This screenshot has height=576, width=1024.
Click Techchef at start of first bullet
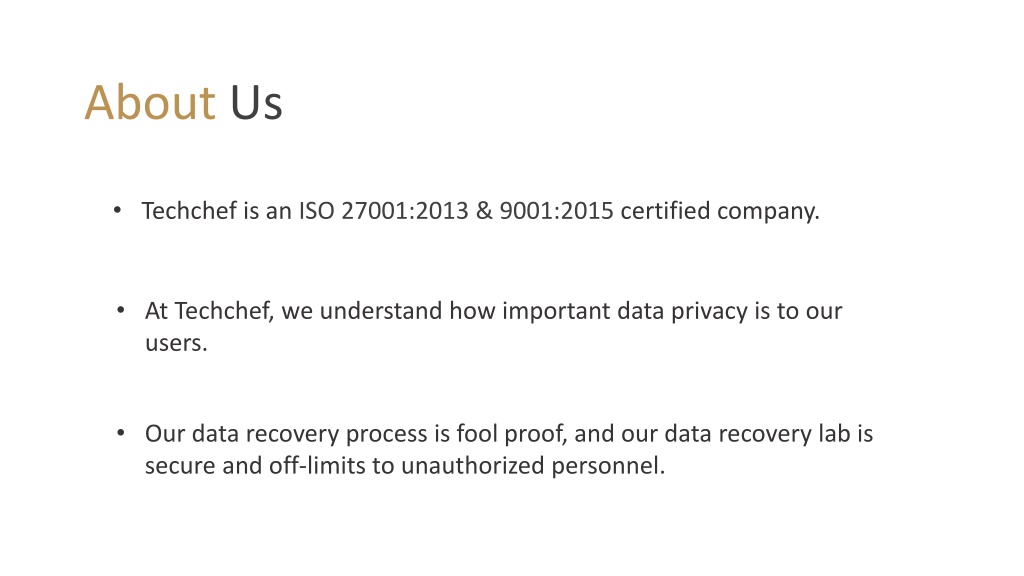pyautogui.click(x=189, y=211)
